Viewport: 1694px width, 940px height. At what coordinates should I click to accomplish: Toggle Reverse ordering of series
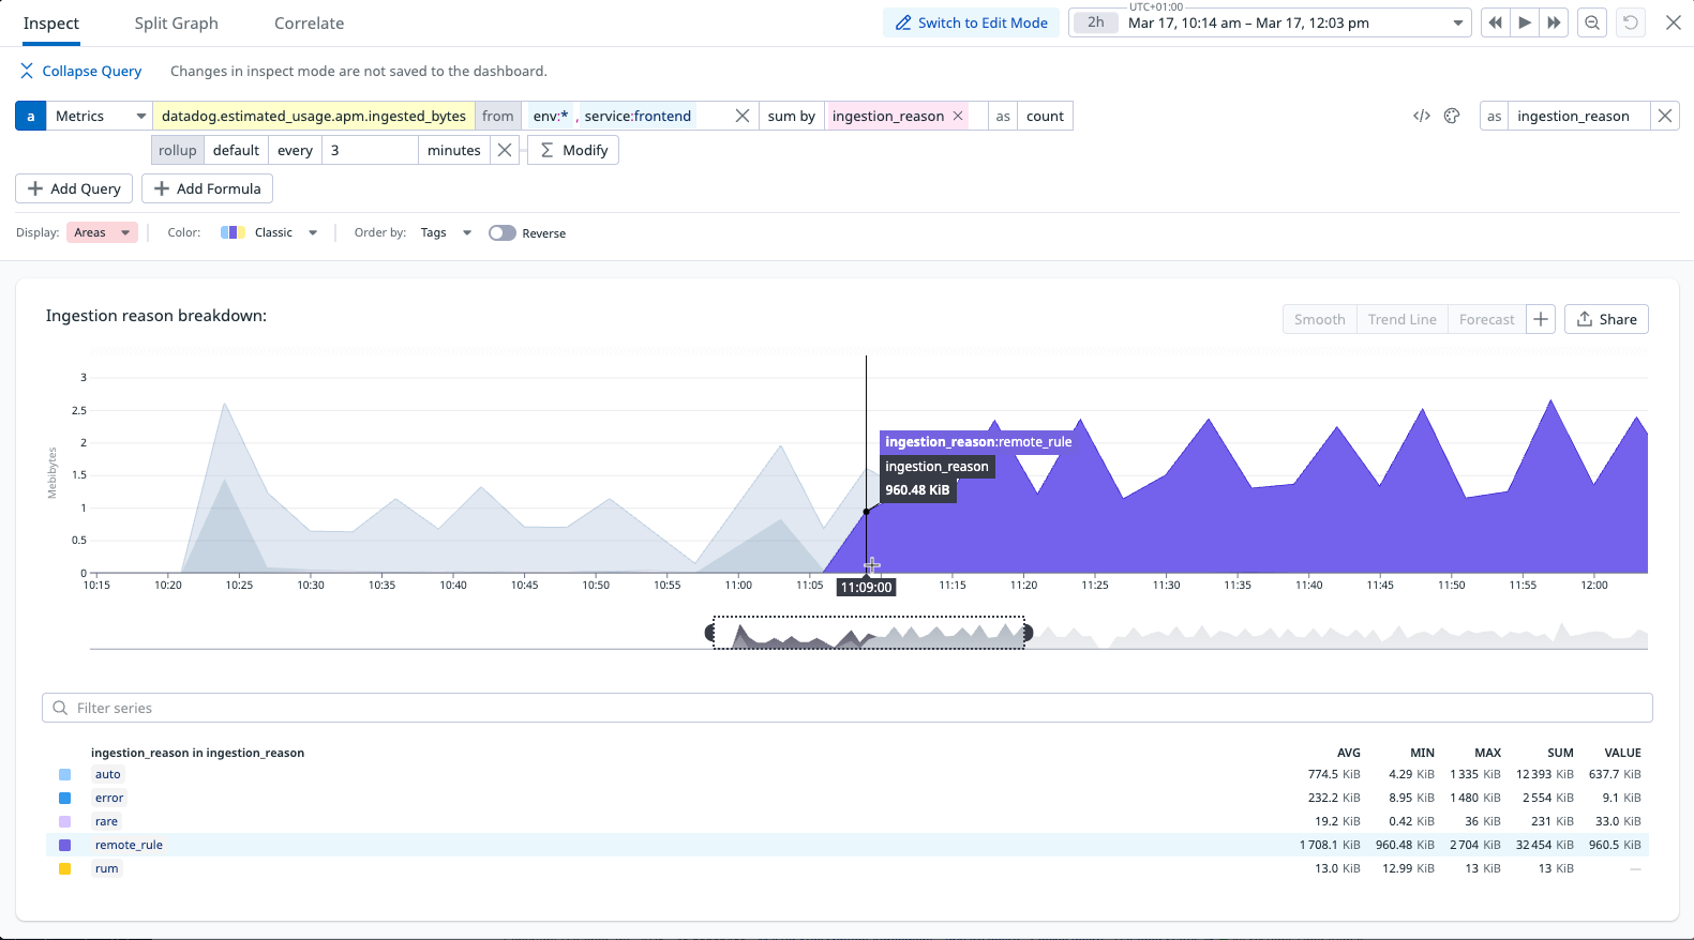coord(503,232)
